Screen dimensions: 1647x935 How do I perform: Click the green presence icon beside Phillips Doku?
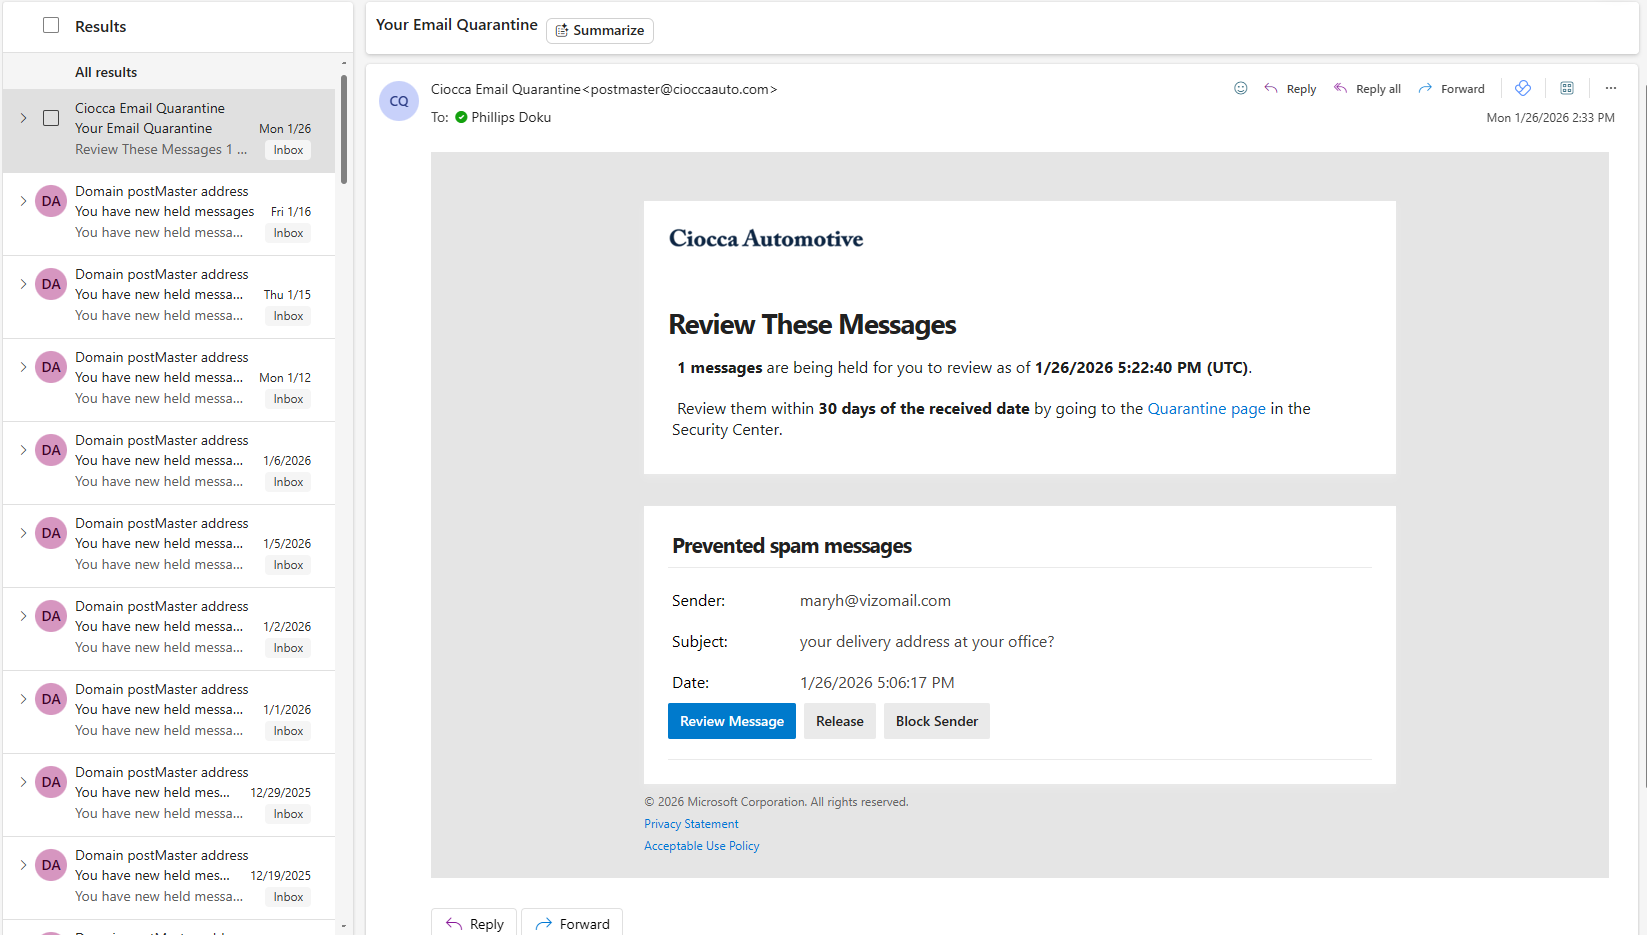pos(461,117)
